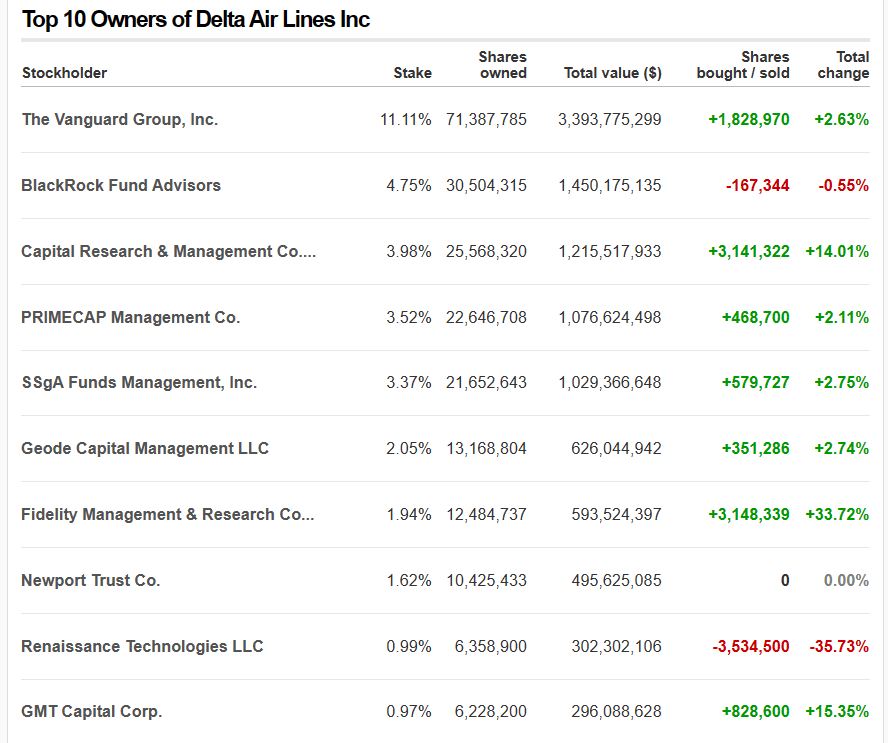Select the total change +14.01%
This screenshot has width=888, height=743.
[837, 251]
